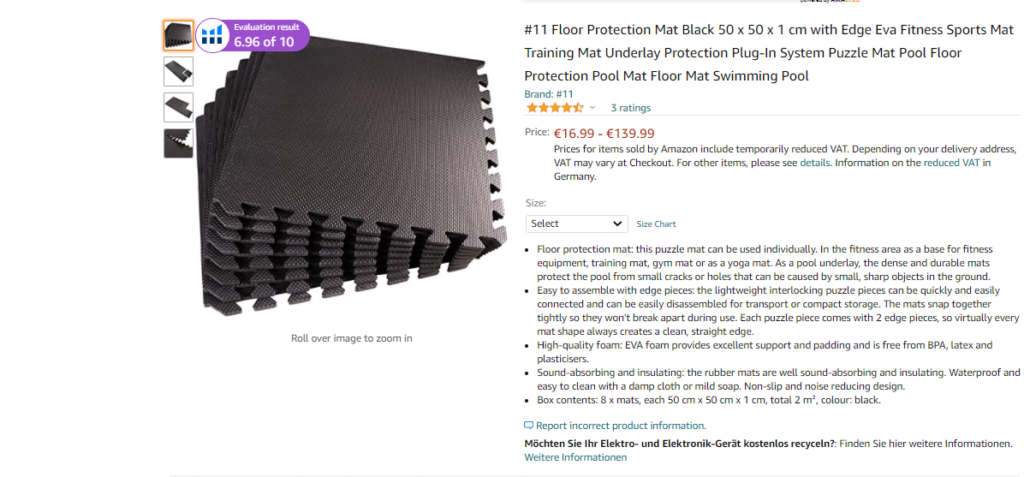This screenshot has width=1024, height=477.
Task: Open the 3 ratings link
Action: coord(630,108)
